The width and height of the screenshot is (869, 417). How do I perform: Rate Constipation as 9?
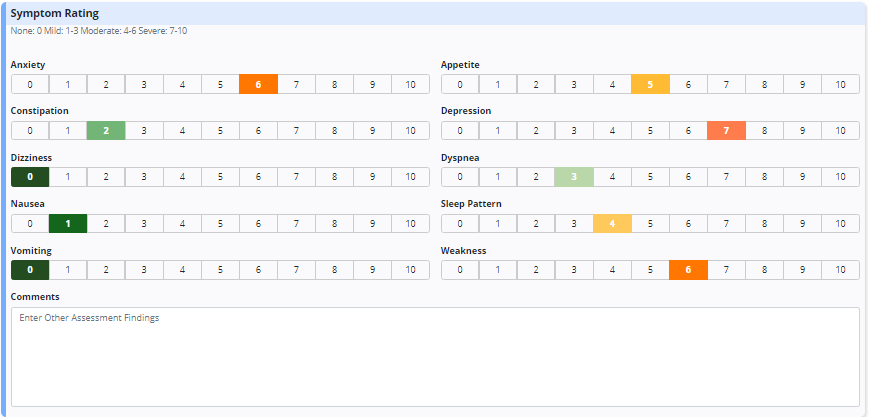372,131
